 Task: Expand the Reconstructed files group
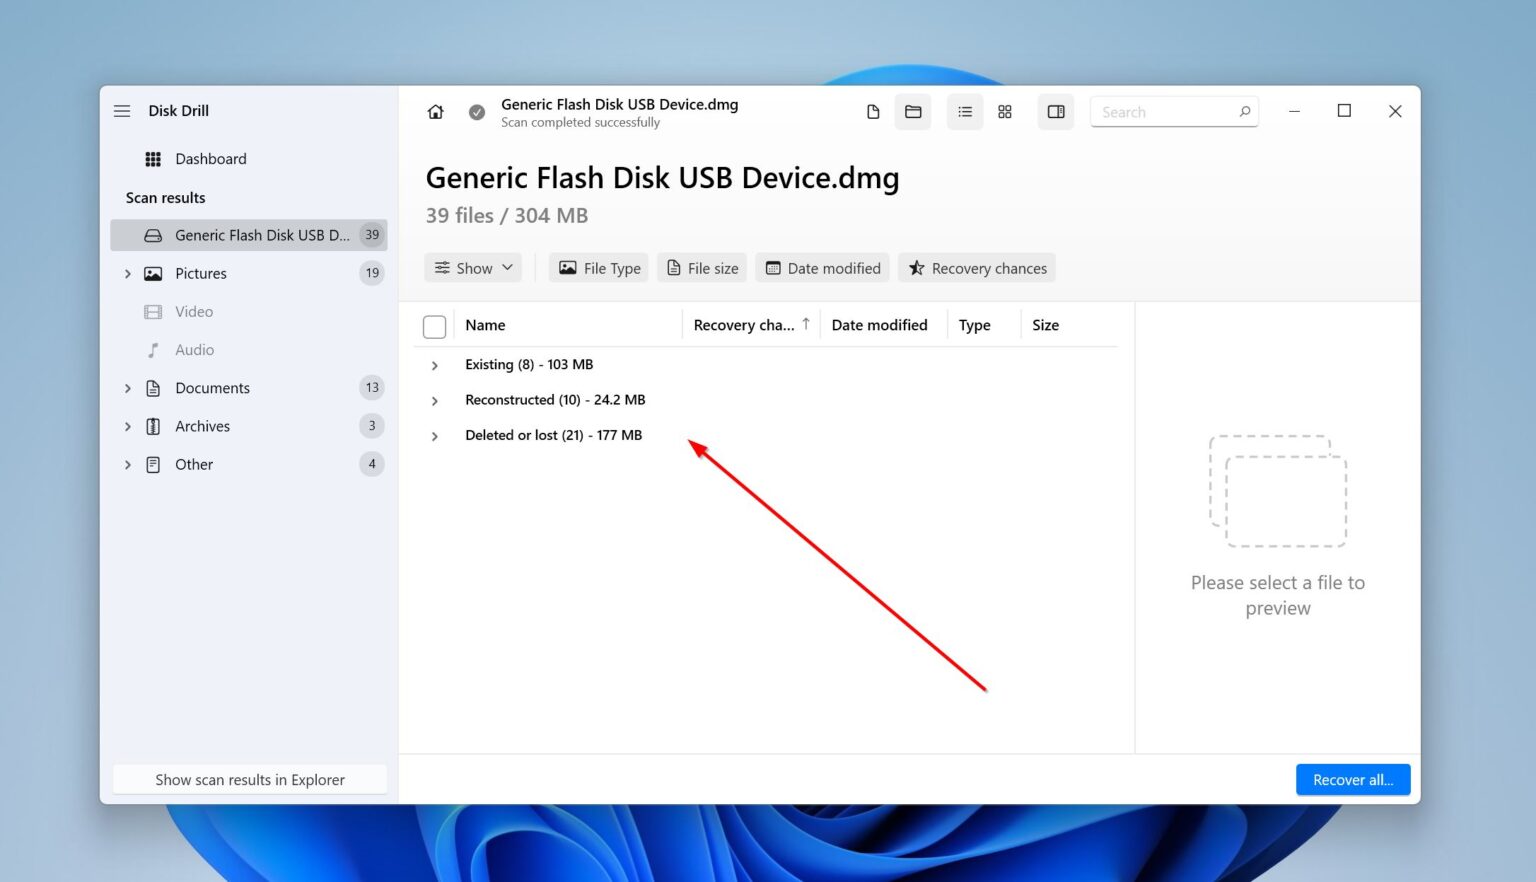click(434, 400)
